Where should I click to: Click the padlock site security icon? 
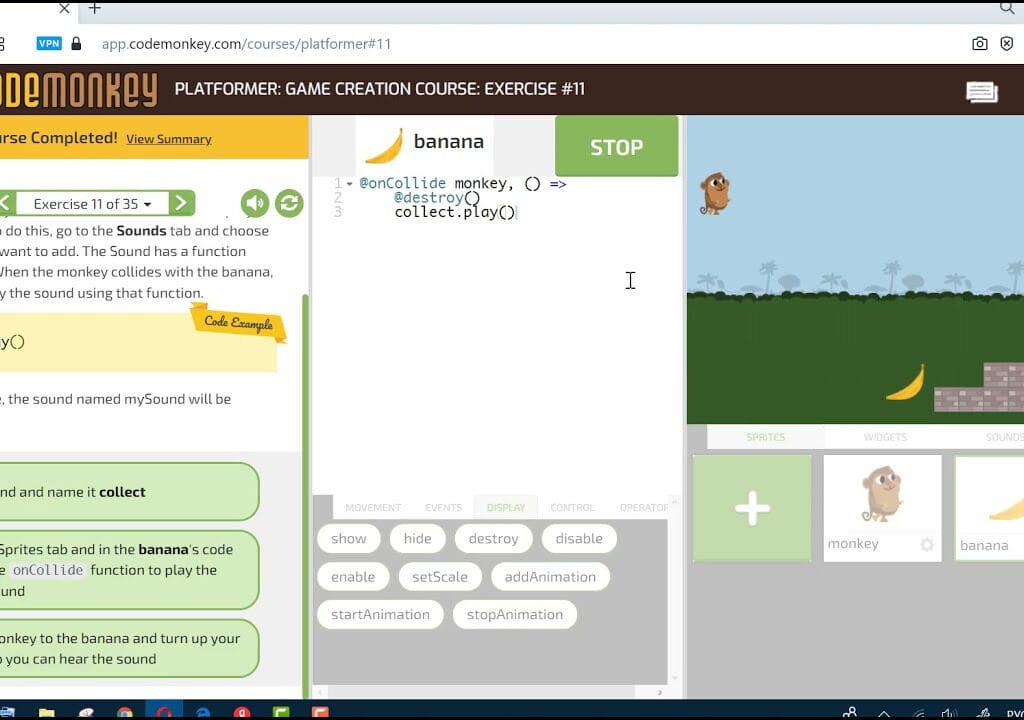tap(76, 44)
